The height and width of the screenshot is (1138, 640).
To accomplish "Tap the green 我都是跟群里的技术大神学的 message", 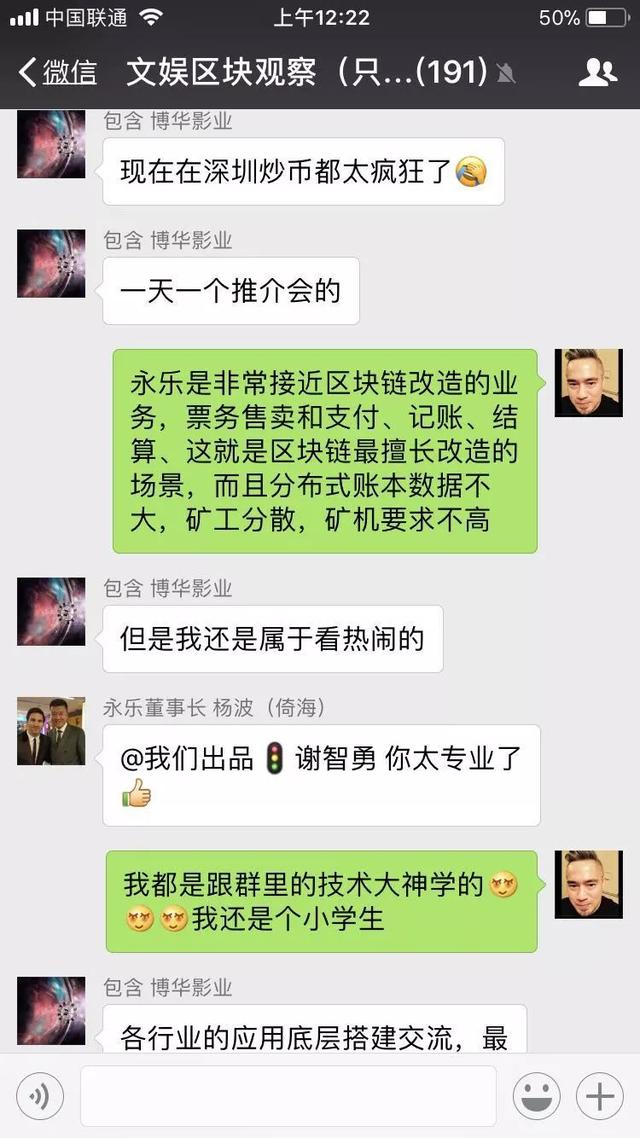I will point(324,901).
